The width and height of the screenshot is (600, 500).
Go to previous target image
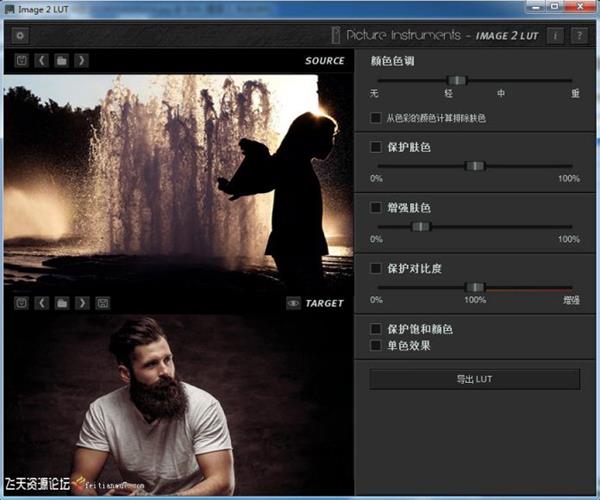(42, 303)
